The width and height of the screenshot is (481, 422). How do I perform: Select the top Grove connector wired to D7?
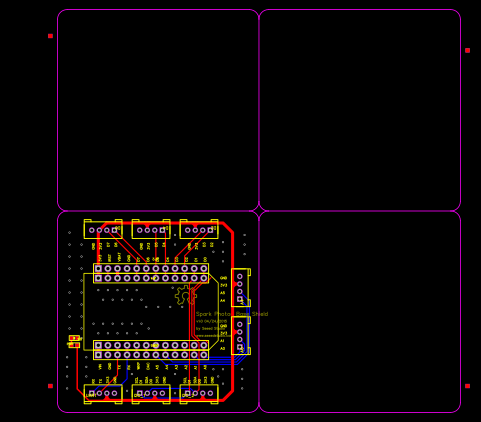(x=103, y=229)
